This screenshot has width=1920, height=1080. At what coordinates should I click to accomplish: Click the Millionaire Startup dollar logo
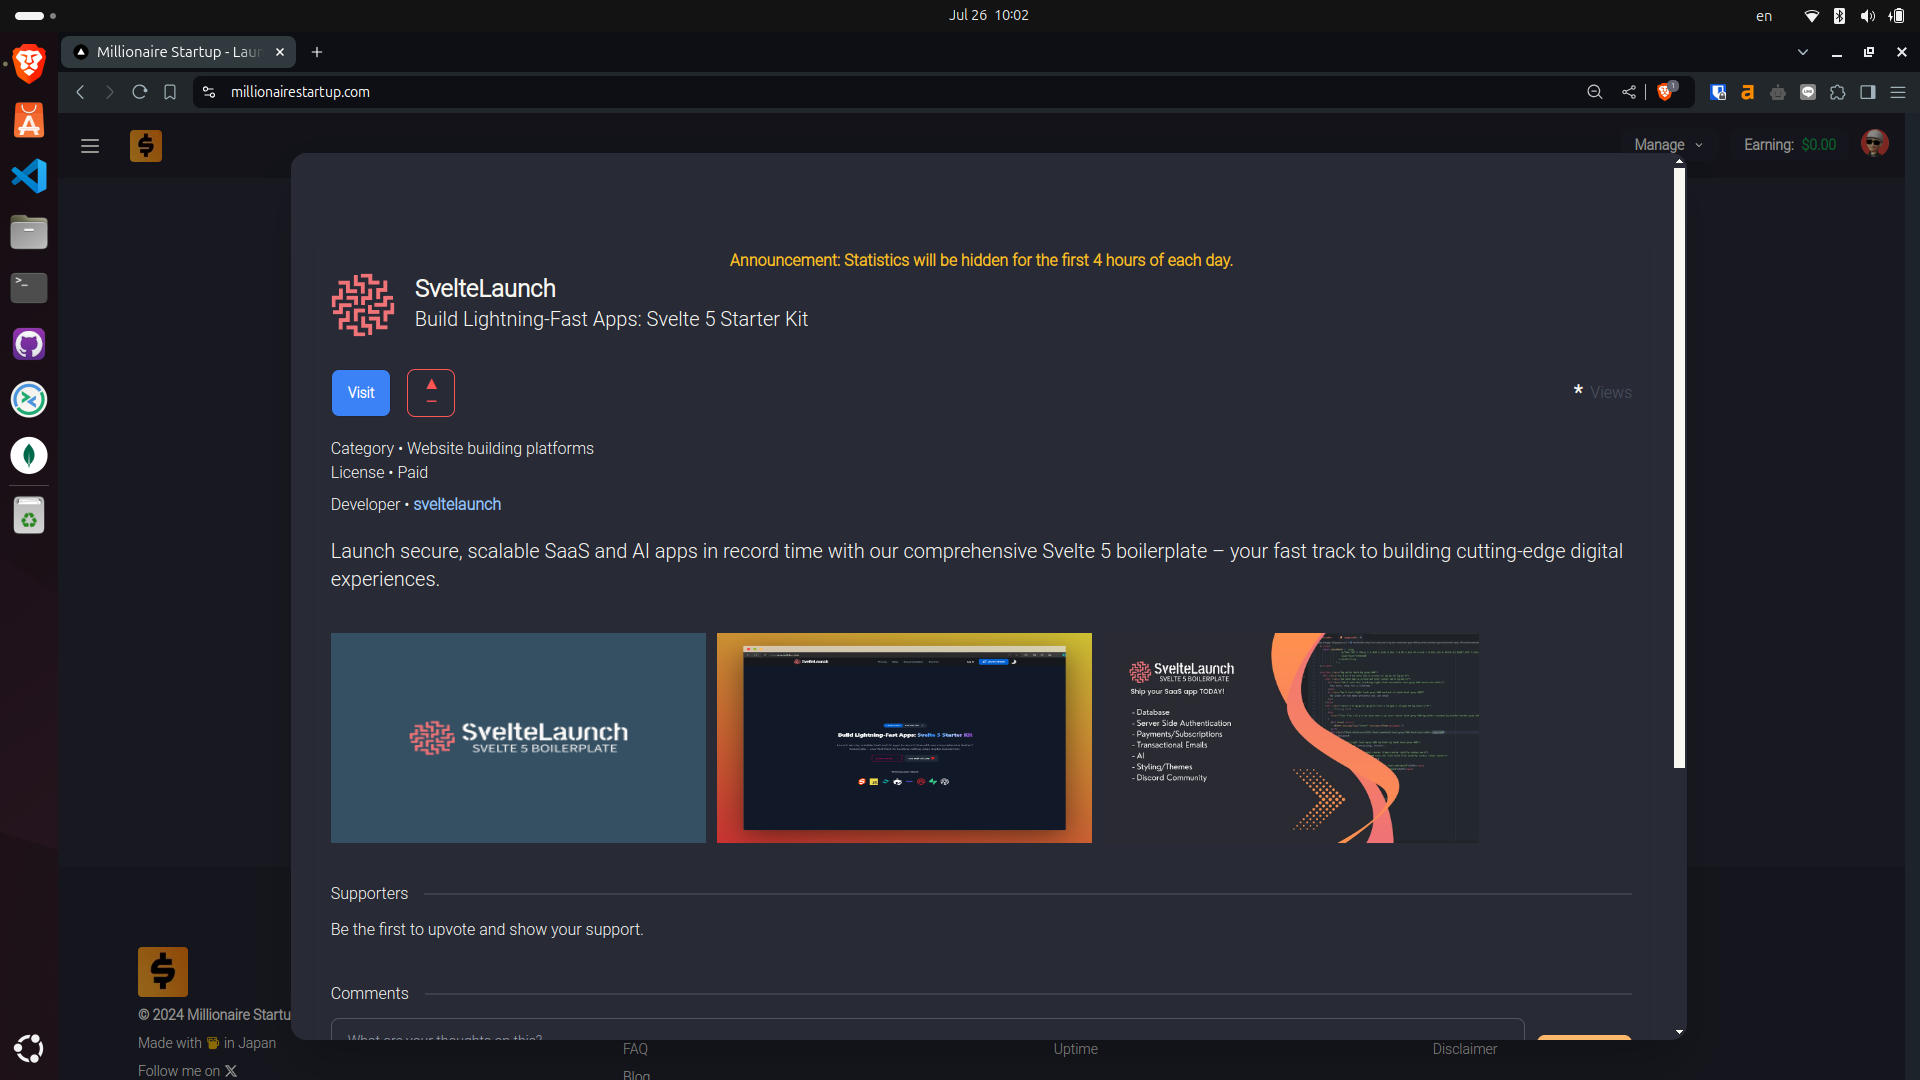tap(146, 146)
